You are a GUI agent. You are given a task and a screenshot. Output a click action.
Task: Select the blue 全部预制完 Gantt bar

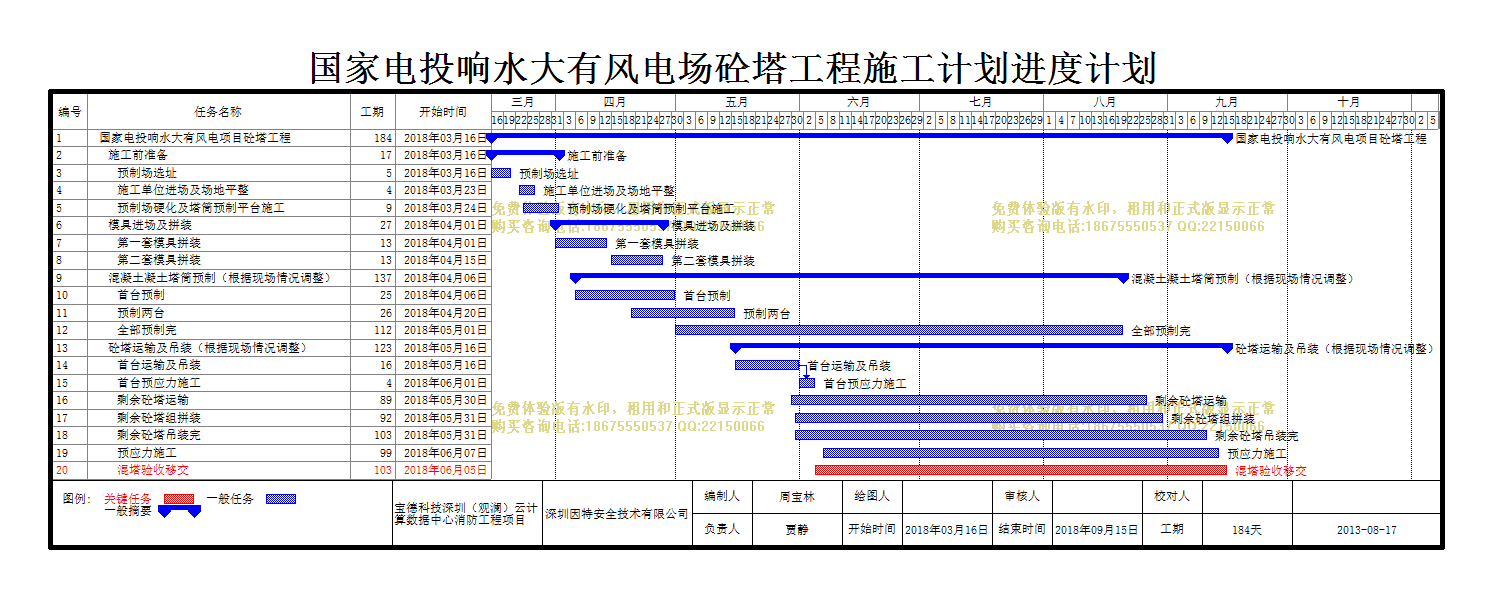[x=899, y=330]
